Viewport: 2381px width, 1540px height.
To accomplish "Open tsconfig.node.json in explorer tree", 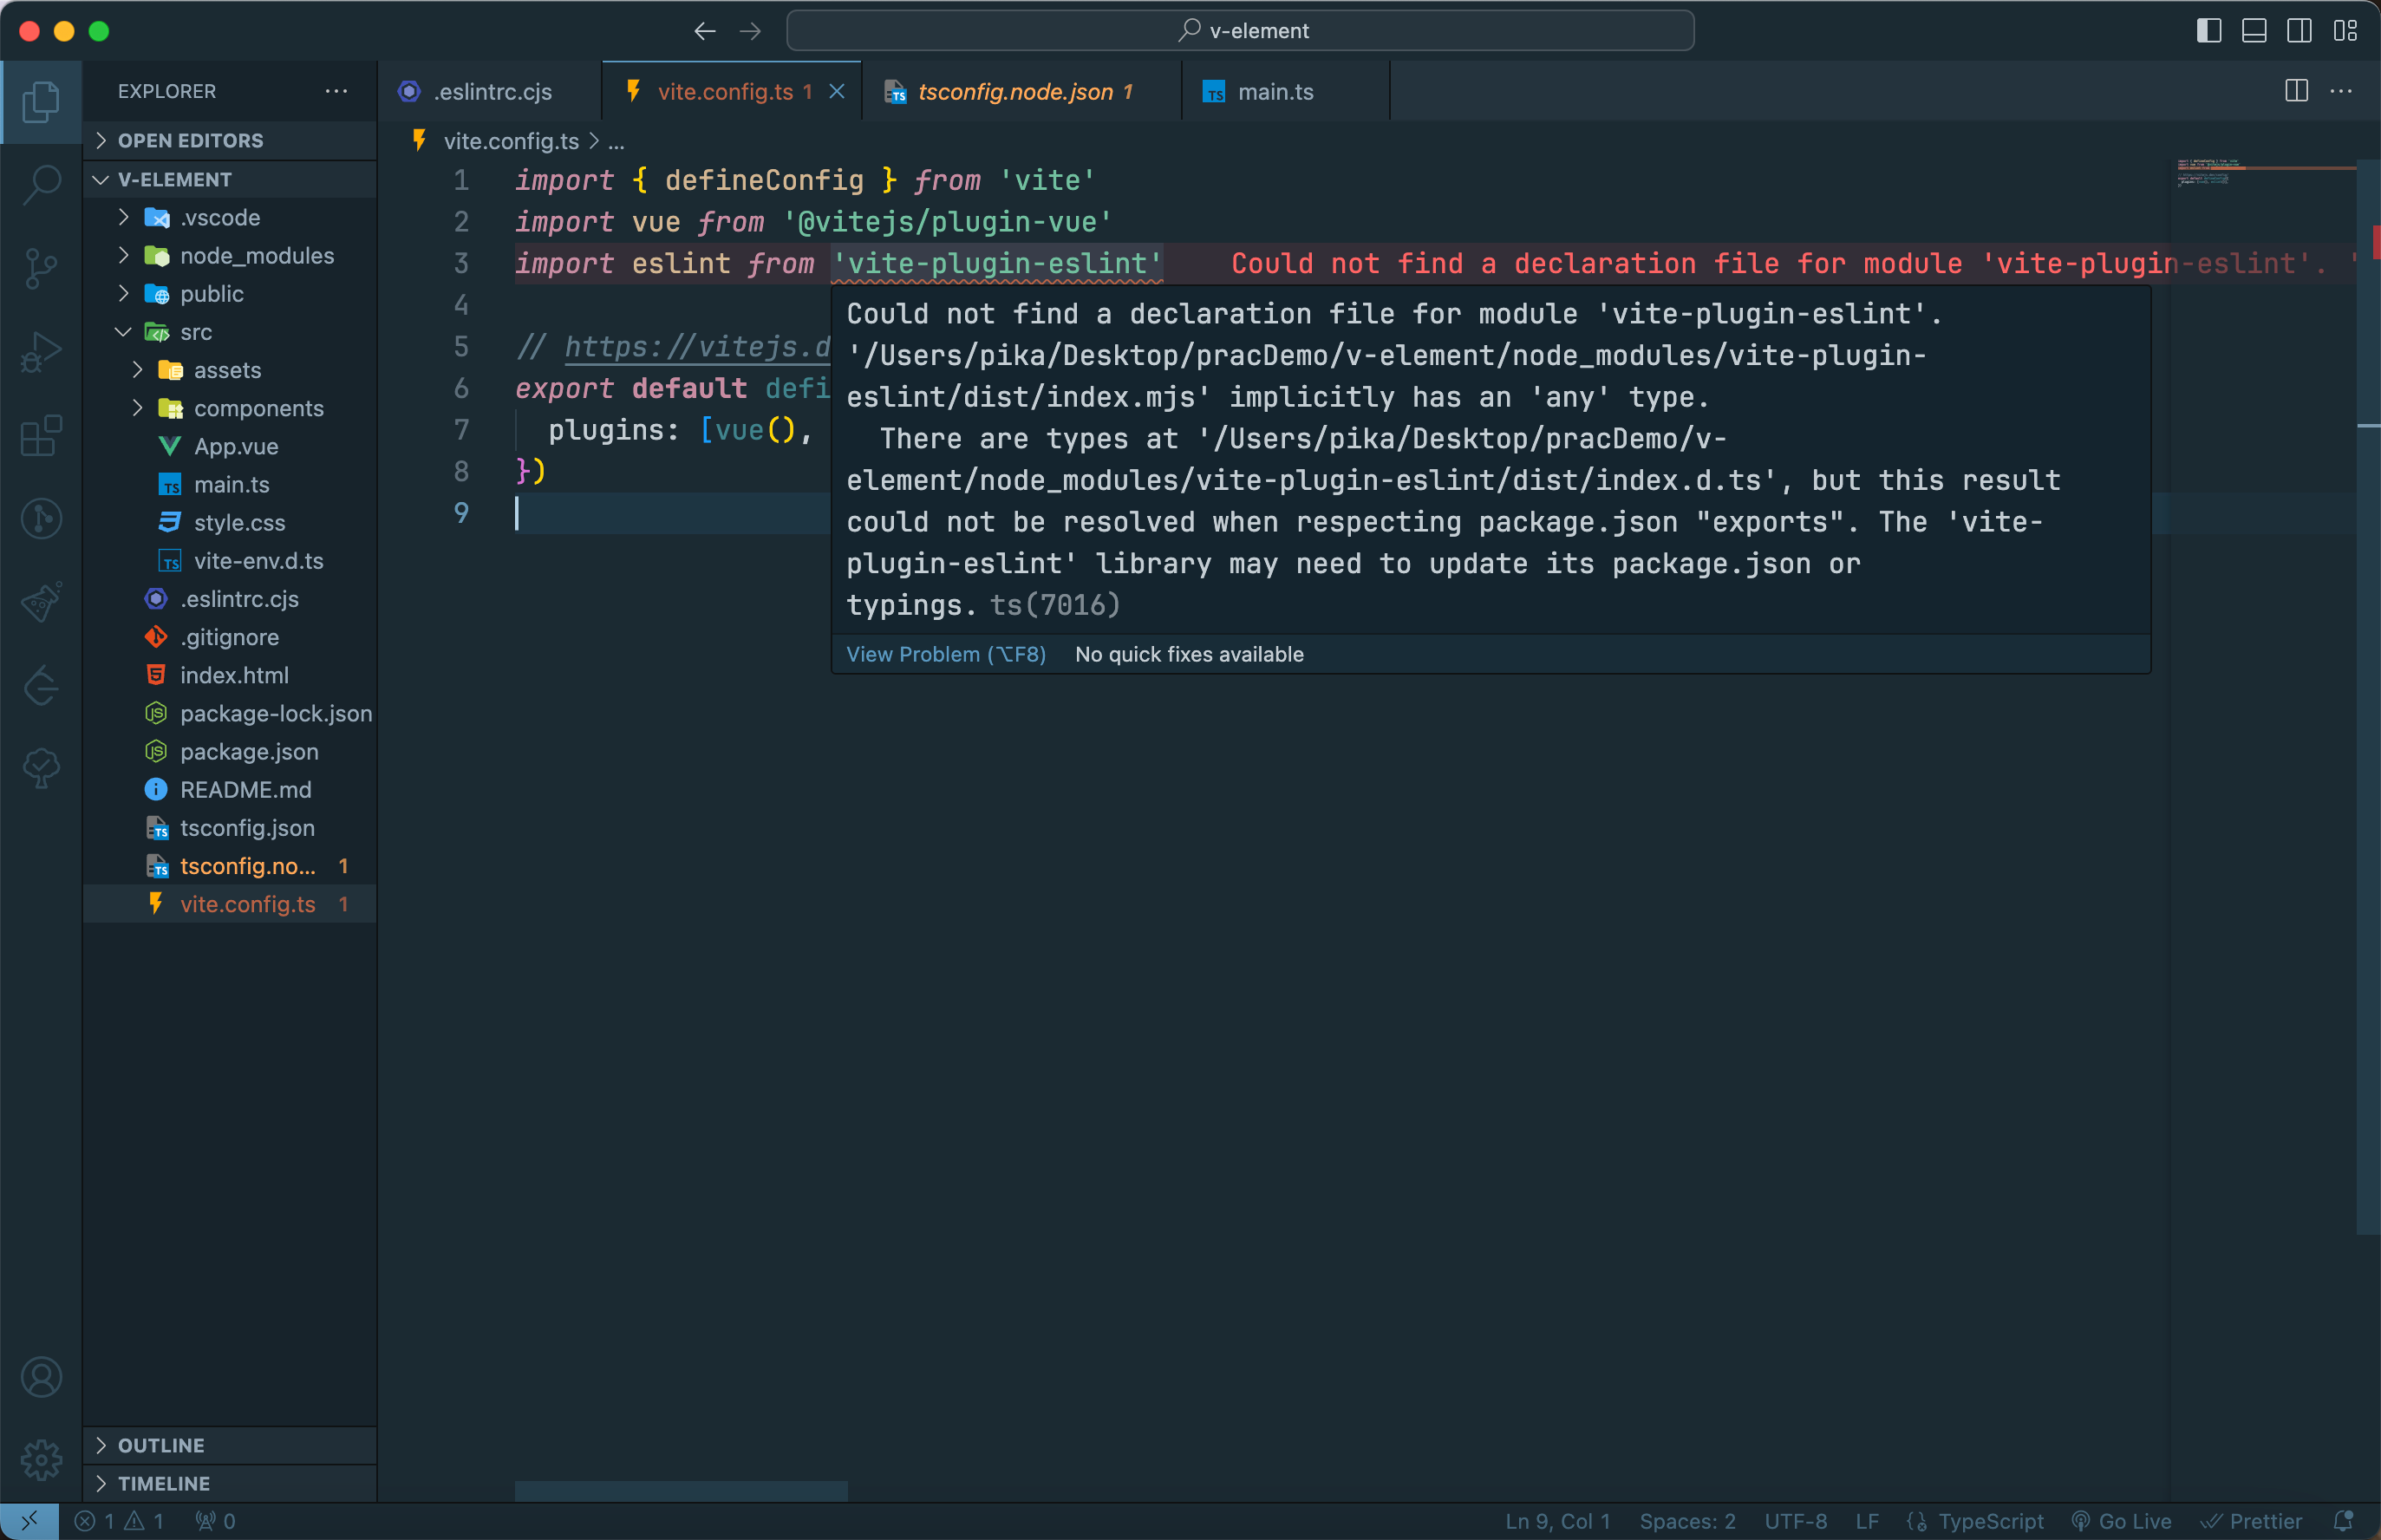I will 230,865.
